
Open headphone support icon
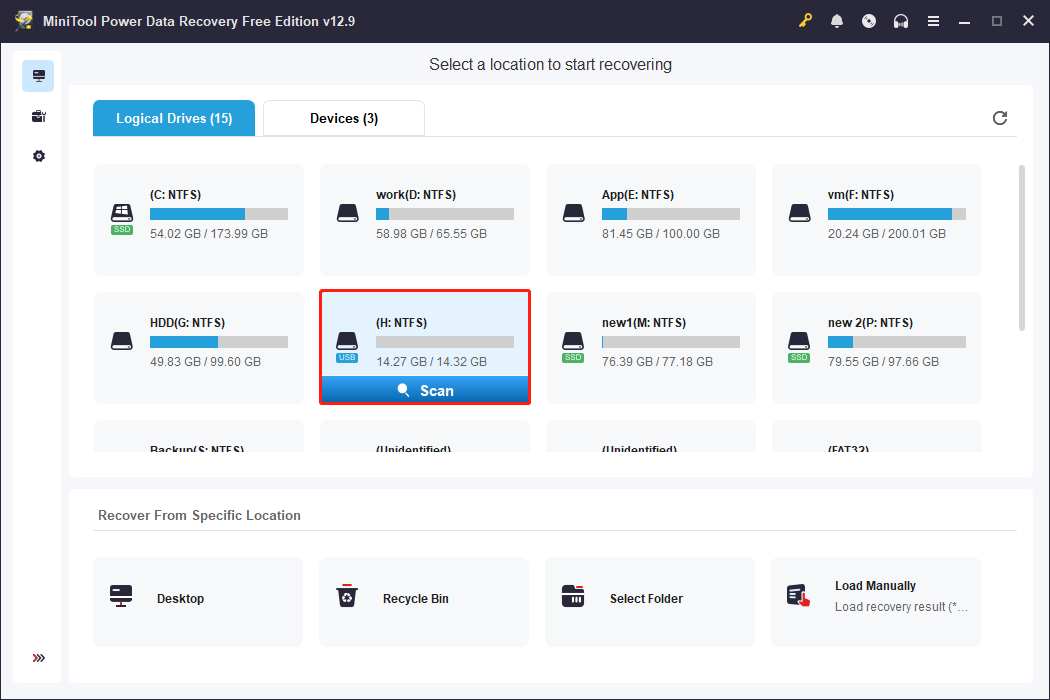point(901,21)
